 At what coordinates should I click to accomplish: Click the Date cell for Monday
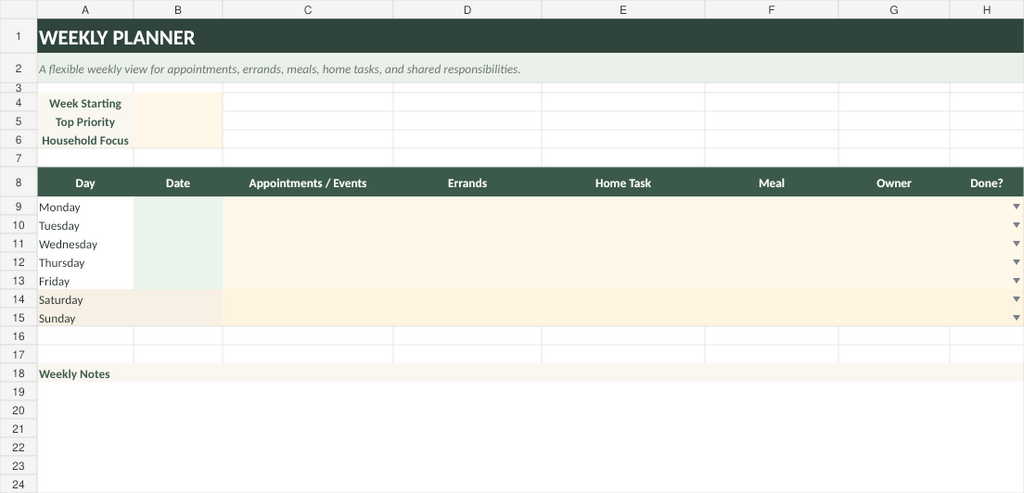[x=178, y=207]
